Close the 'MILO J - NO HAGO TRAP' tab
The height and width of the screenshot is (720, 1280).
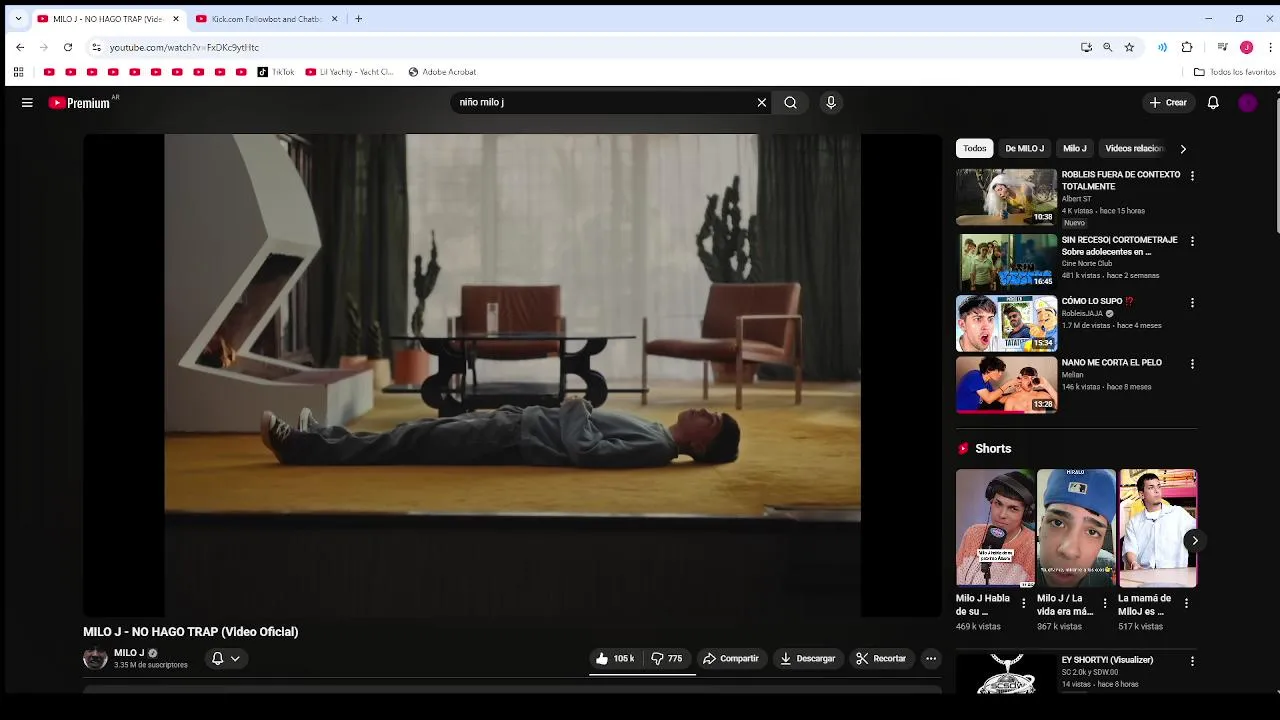[176, 18]
